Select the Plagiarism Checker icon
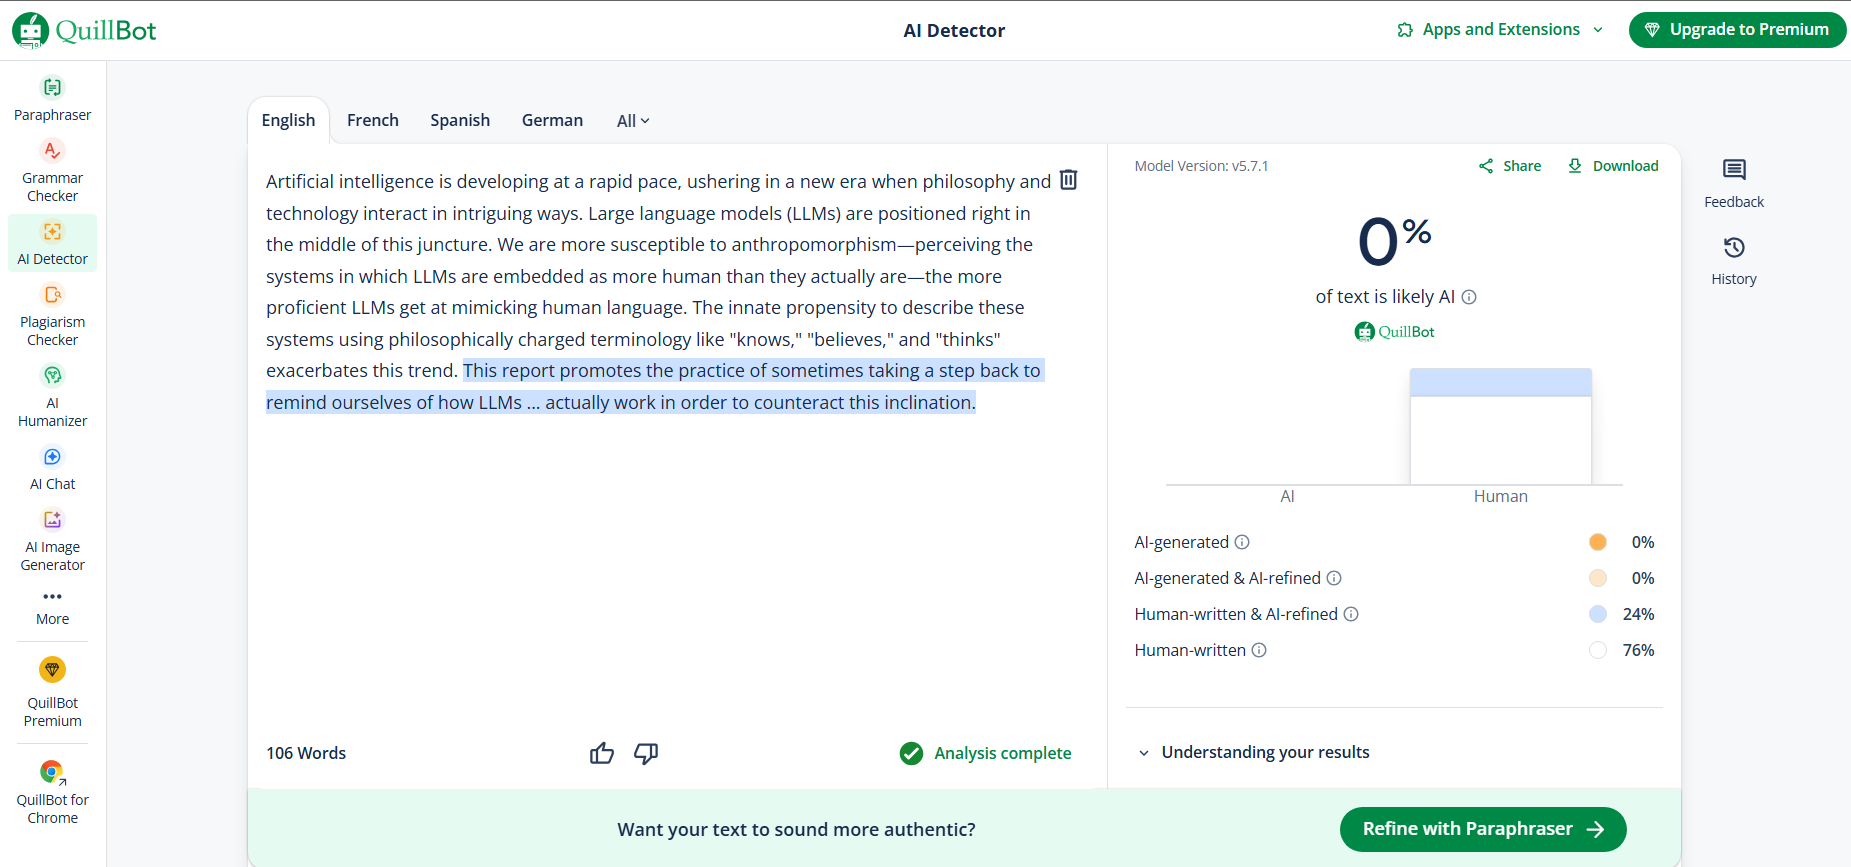 click(52, 295)
